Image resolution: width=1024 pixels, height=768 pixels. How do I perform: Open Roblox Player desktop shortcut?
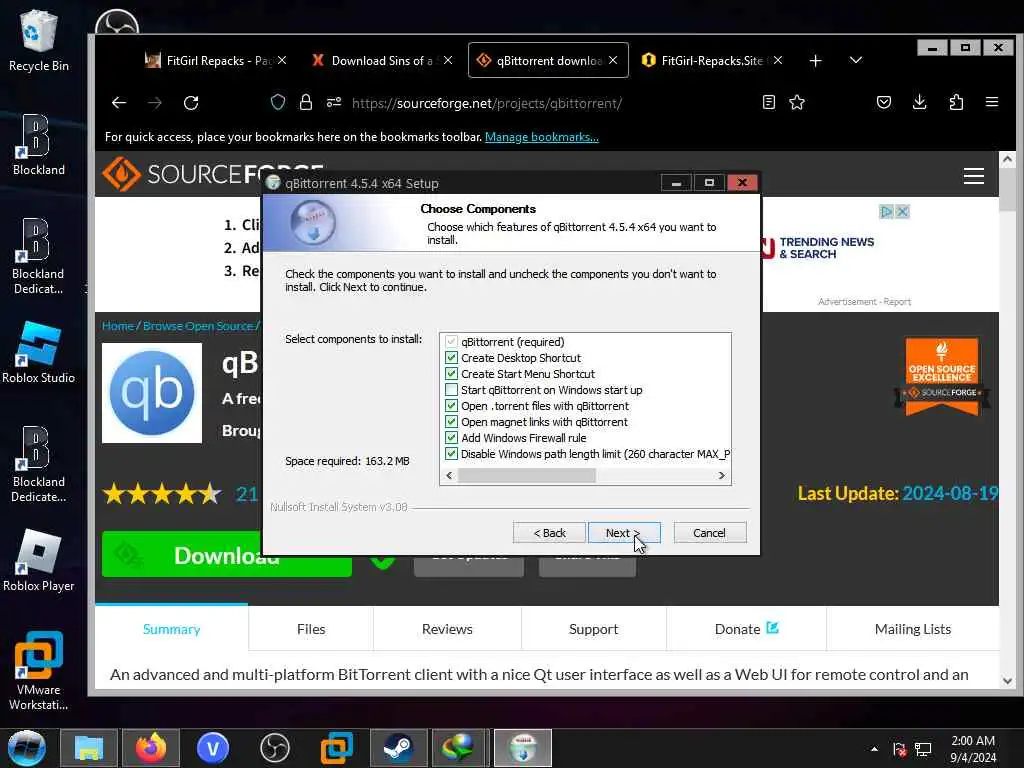click(38, 560)
